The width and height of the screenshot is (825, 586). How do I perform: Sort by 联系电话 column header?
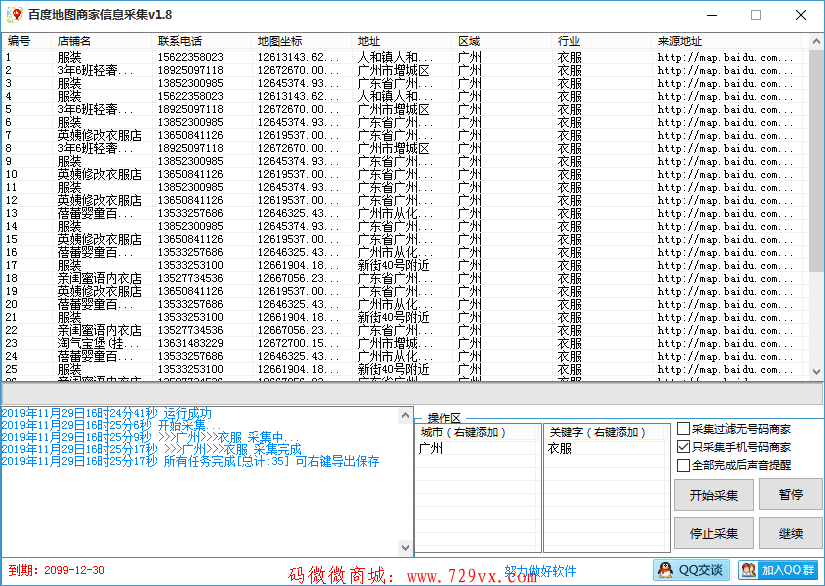pos(202,41)
